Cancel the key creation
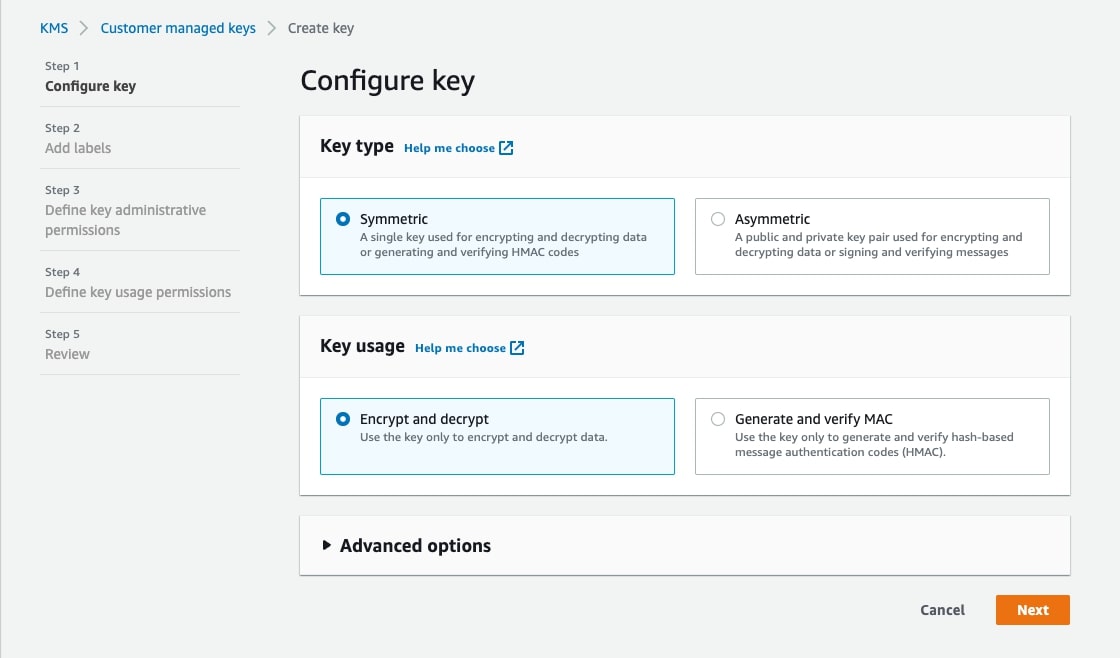Image resolution: width=1120 pixels, height=658 pixels. (942, 610)
